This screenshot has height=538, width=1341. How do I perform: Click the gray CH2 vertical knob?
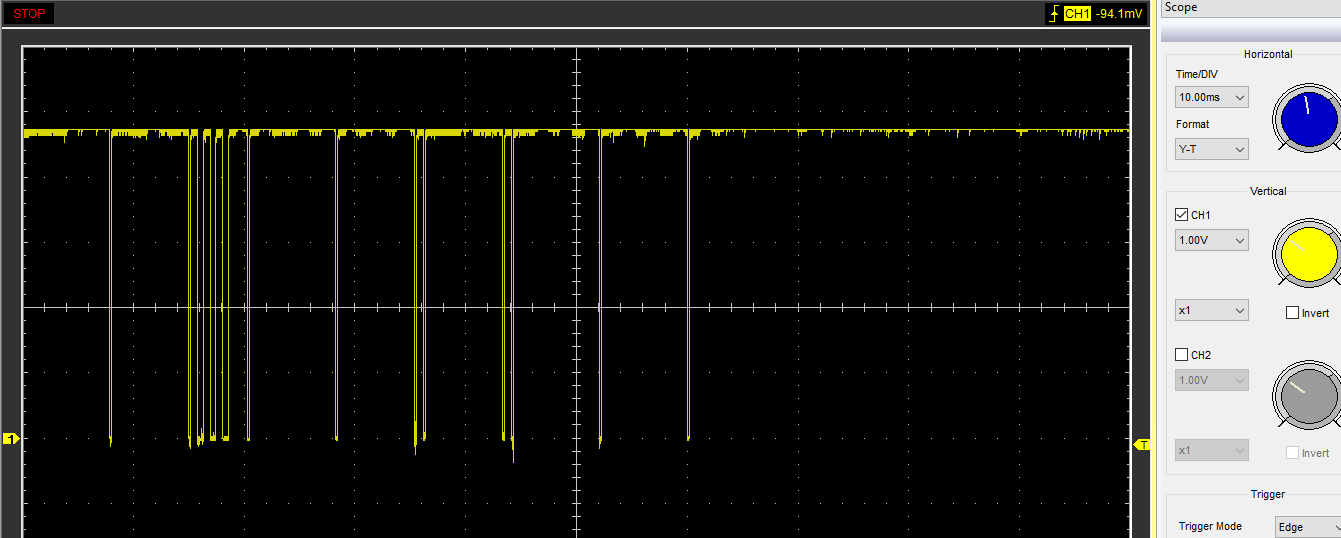coord(1309,396)
